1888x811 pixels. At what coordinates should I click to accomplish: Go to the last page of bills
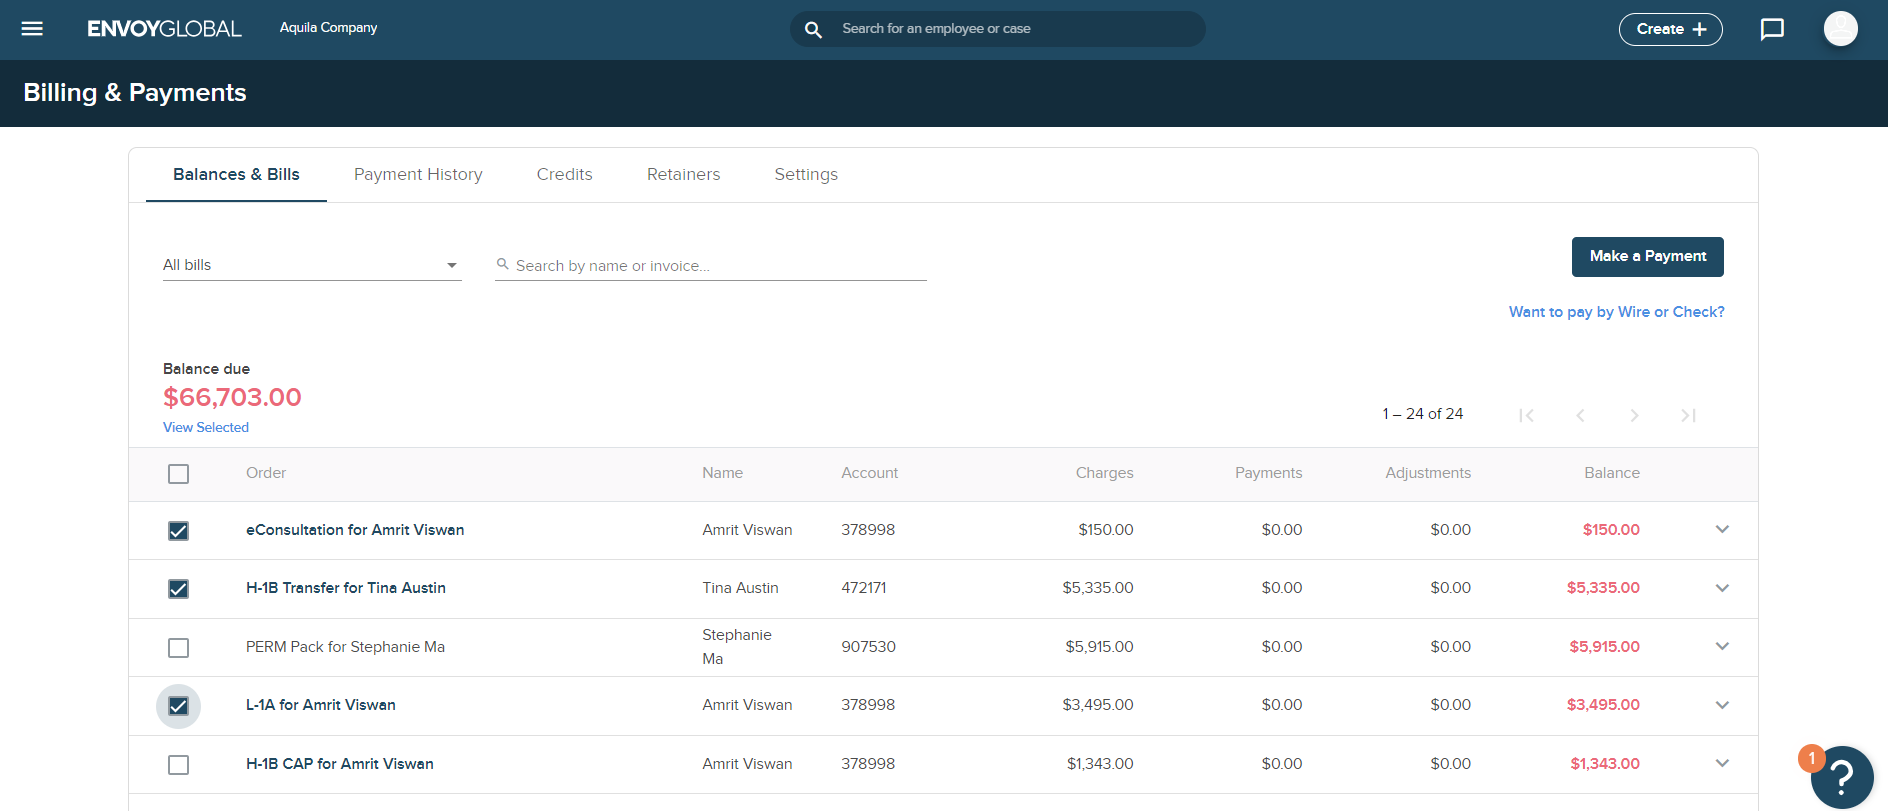(x=1688, y=415)
